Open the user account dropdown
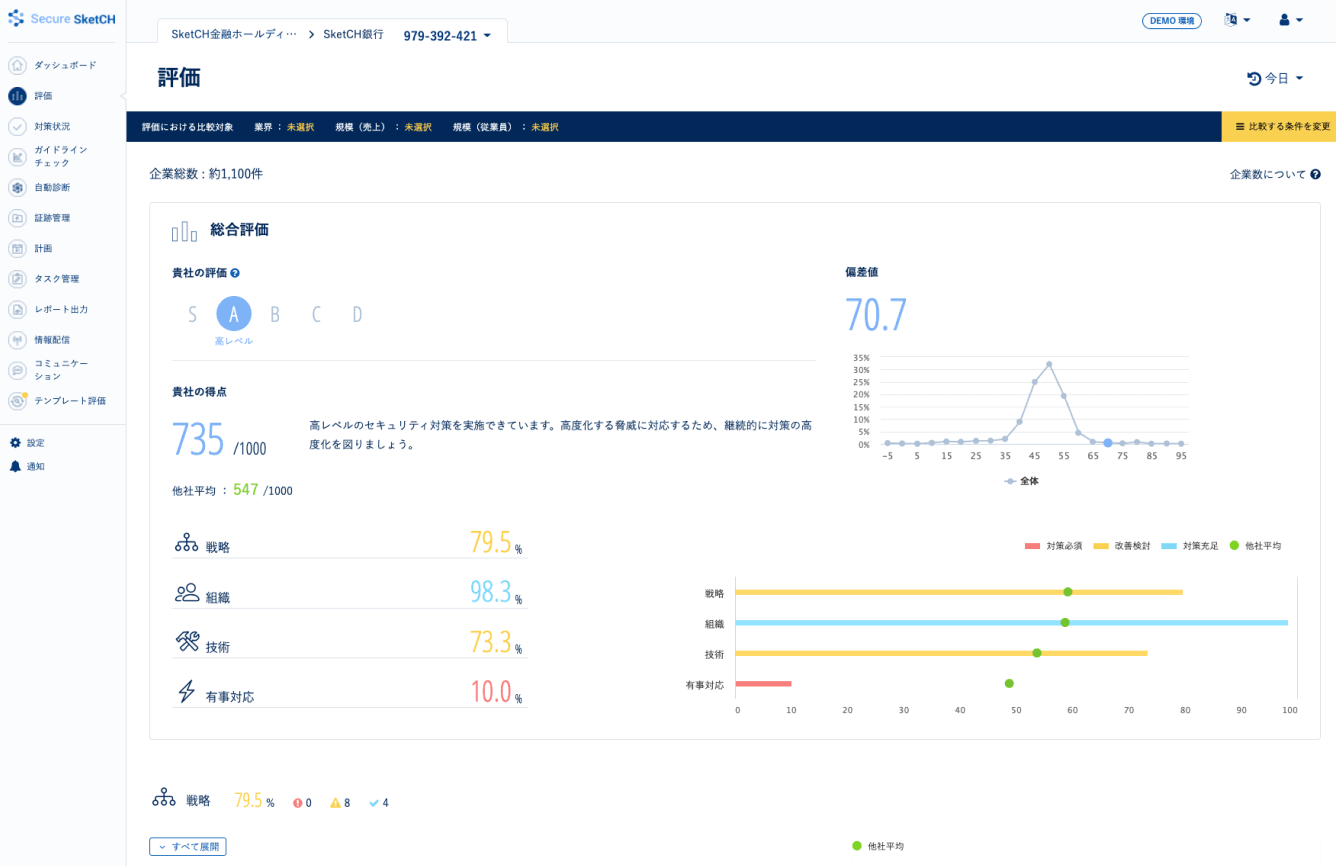 1291,20
